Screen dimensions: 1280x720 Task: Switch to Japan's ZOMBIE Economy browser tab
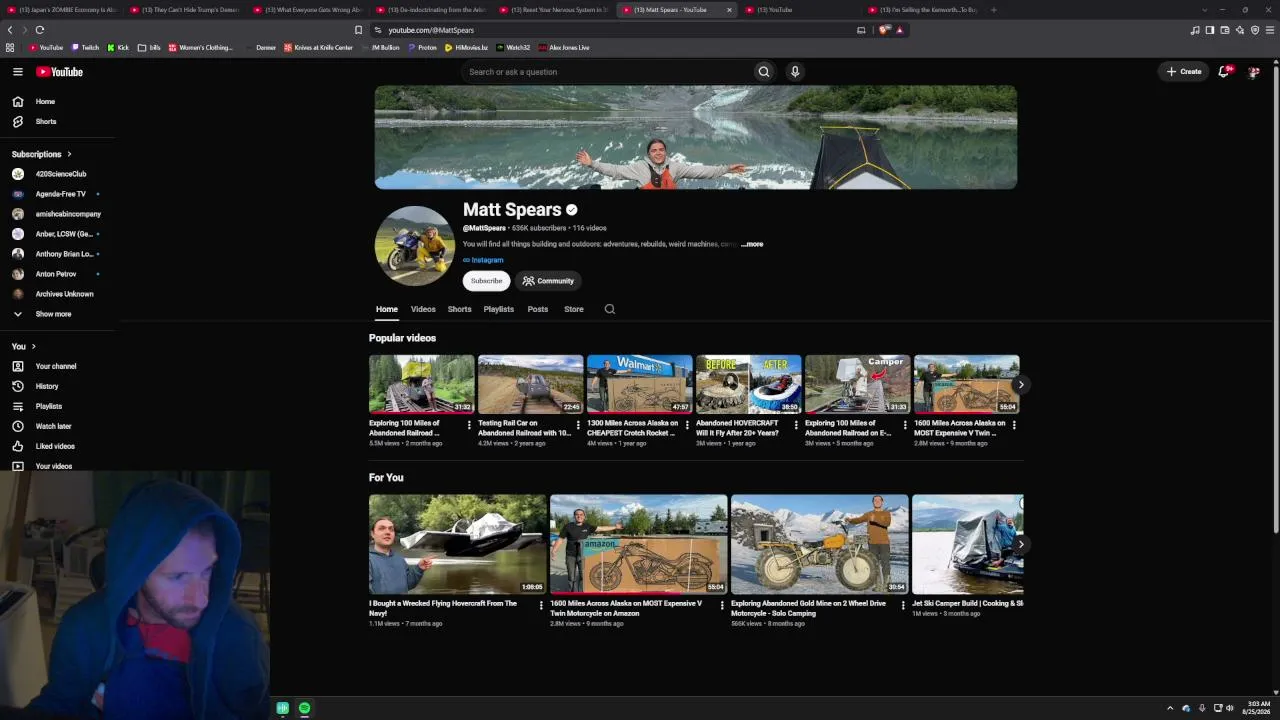(62, 10)
